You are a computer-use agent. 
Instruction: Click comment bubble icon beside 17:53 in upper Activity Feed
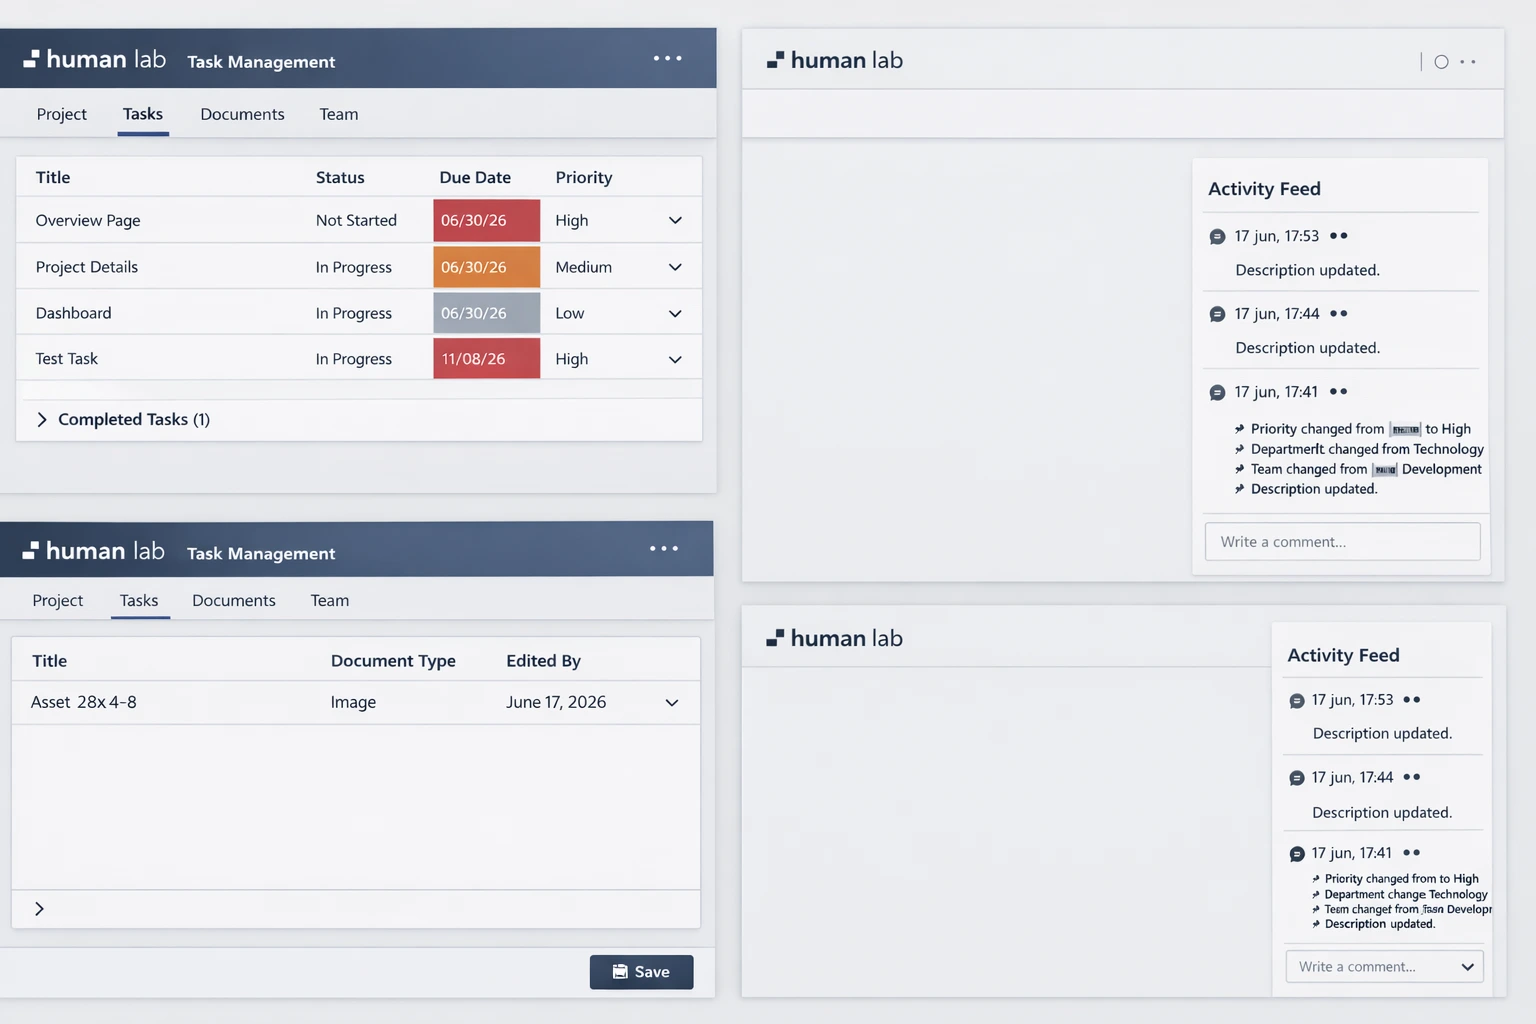coord(1217,237)
